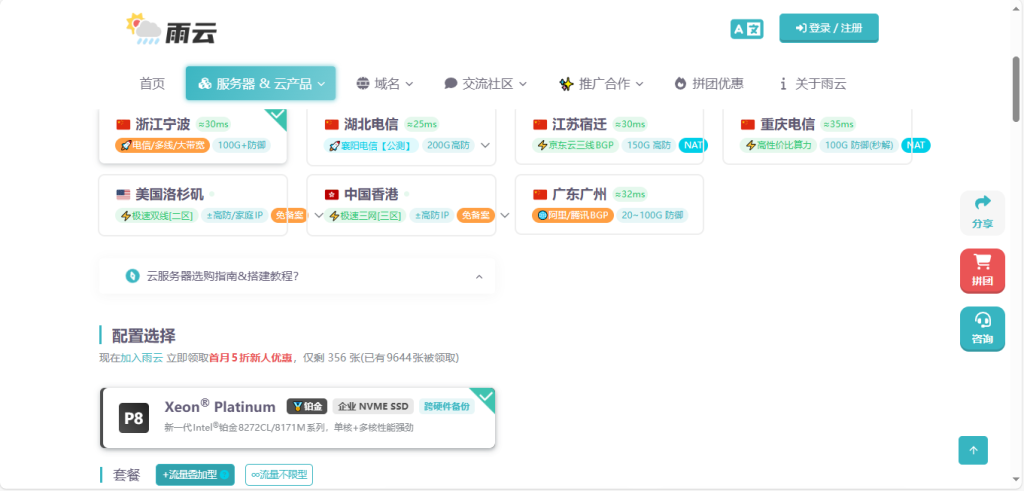Click the rocket icon of the guide panel

[133, 276]
